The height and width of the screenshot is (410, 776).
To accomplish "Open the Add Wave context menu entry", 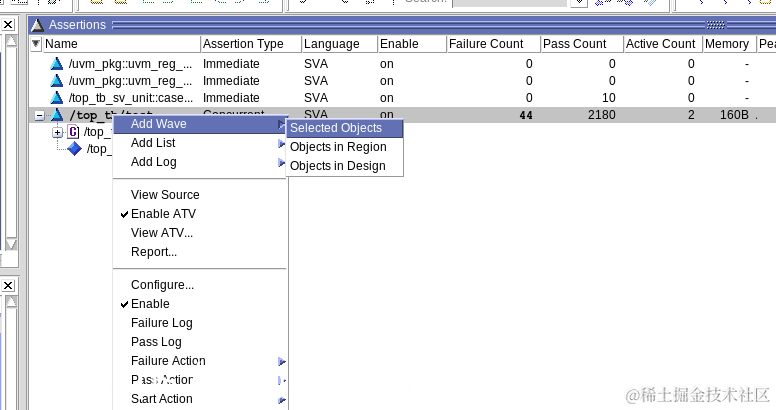I will pyautogui.click(x=200, y=124).
